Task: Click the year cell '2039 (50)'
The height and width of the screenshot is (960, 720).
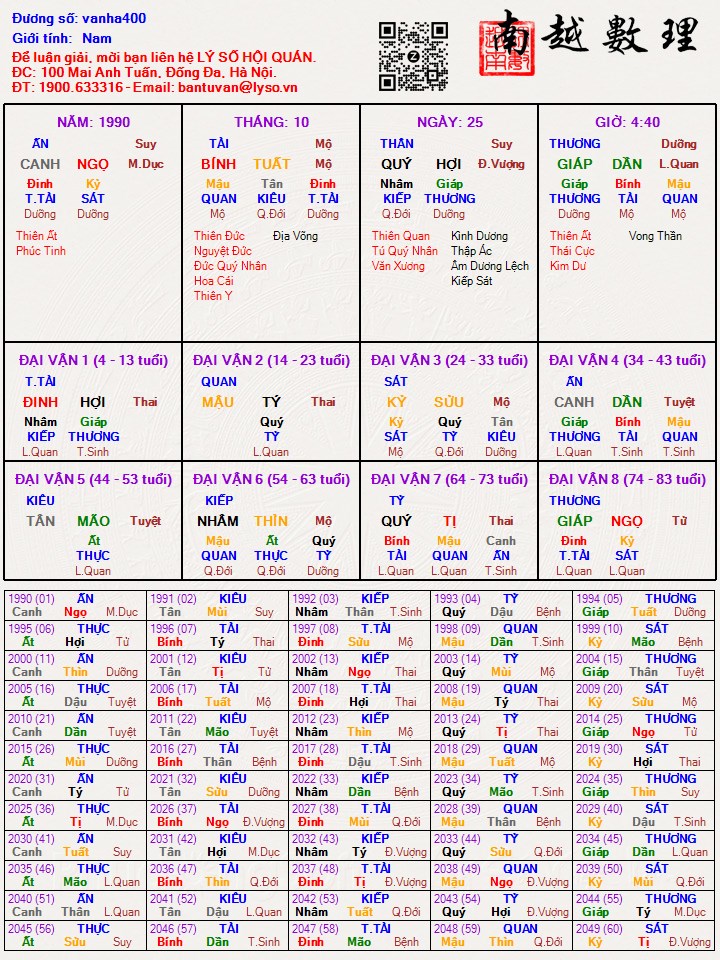Action: pos(643,876)
